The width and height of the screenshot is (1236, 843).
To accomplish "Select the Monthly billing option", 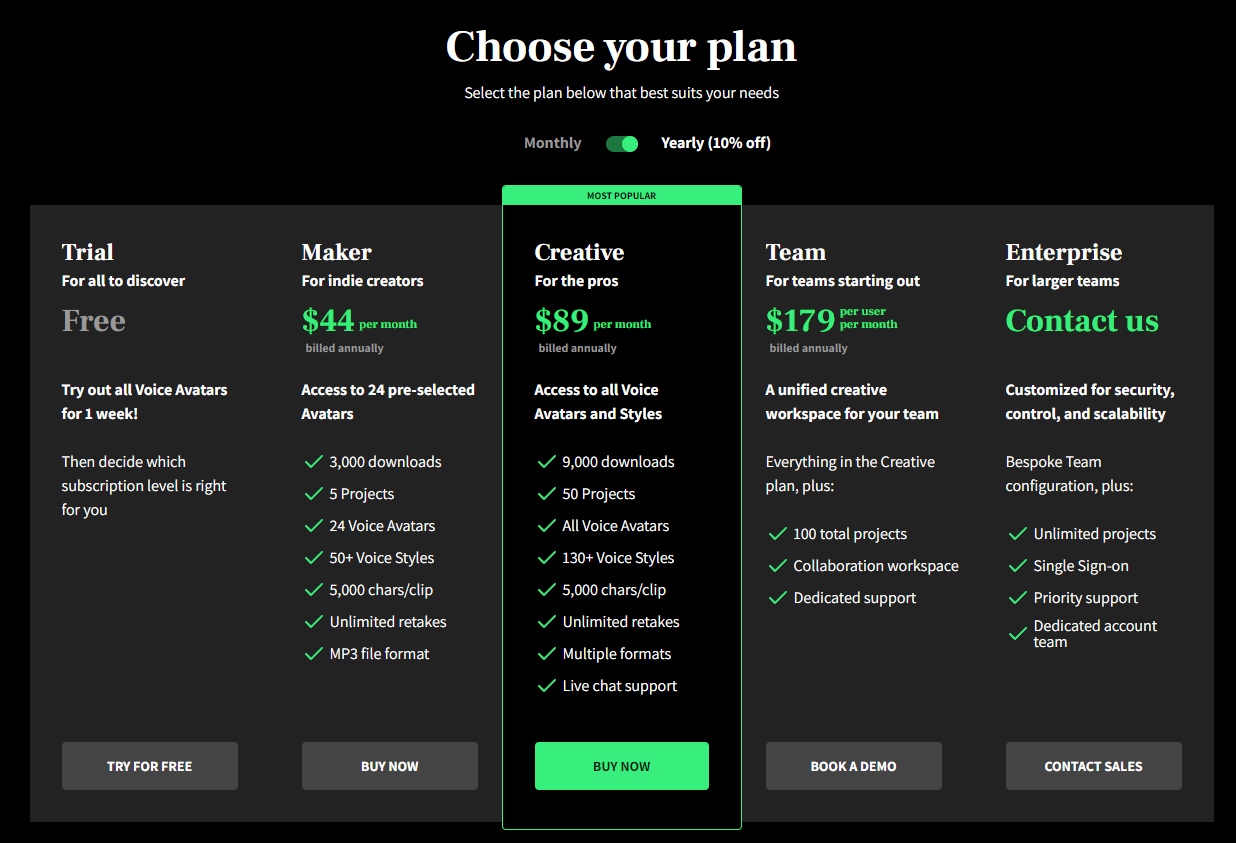I will (x=552, y=143).
